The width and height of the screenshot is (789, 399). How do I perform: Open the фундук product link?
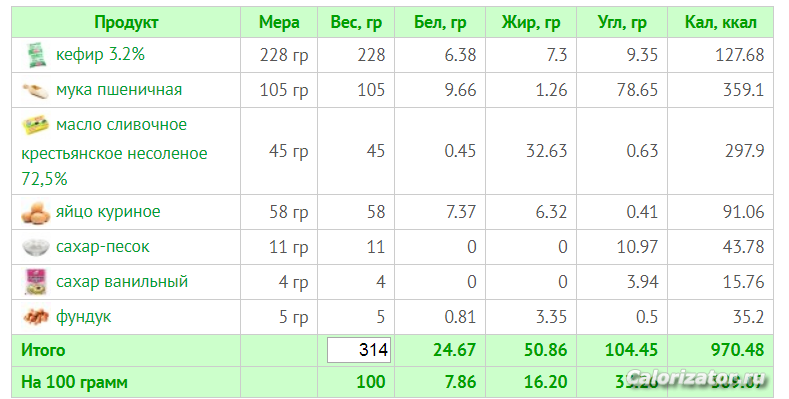pos(84,317)
